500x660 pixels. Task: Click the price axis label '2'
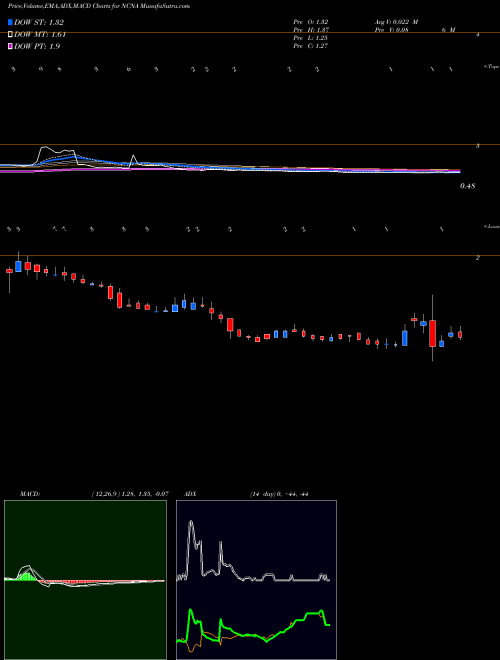[477, 258]
